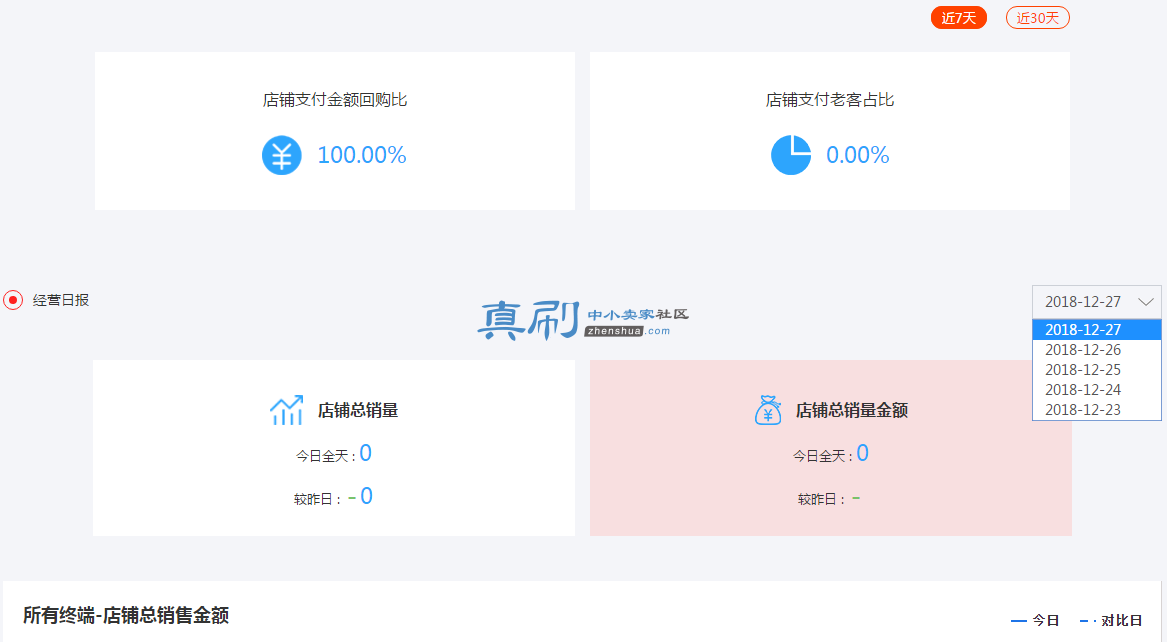This screenshot has height=642, width=1167.
Task: Click the money bag icon for 店铺总销量金额
Action: click(768, 410)
